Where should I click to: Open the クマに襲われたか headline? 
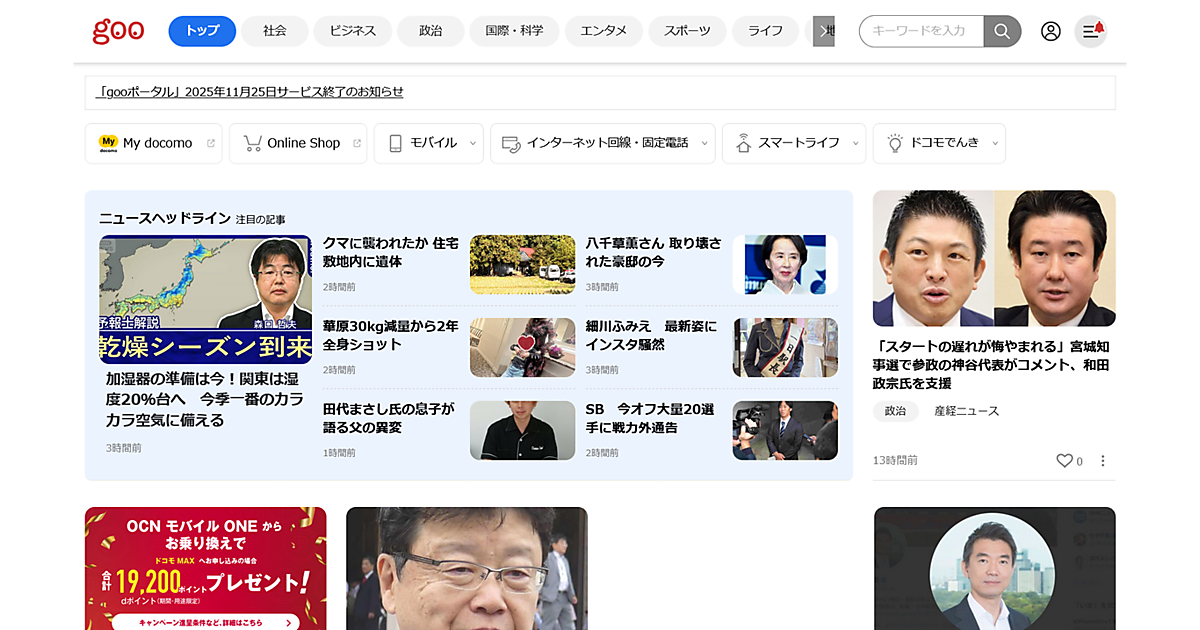tap(391, 252)
